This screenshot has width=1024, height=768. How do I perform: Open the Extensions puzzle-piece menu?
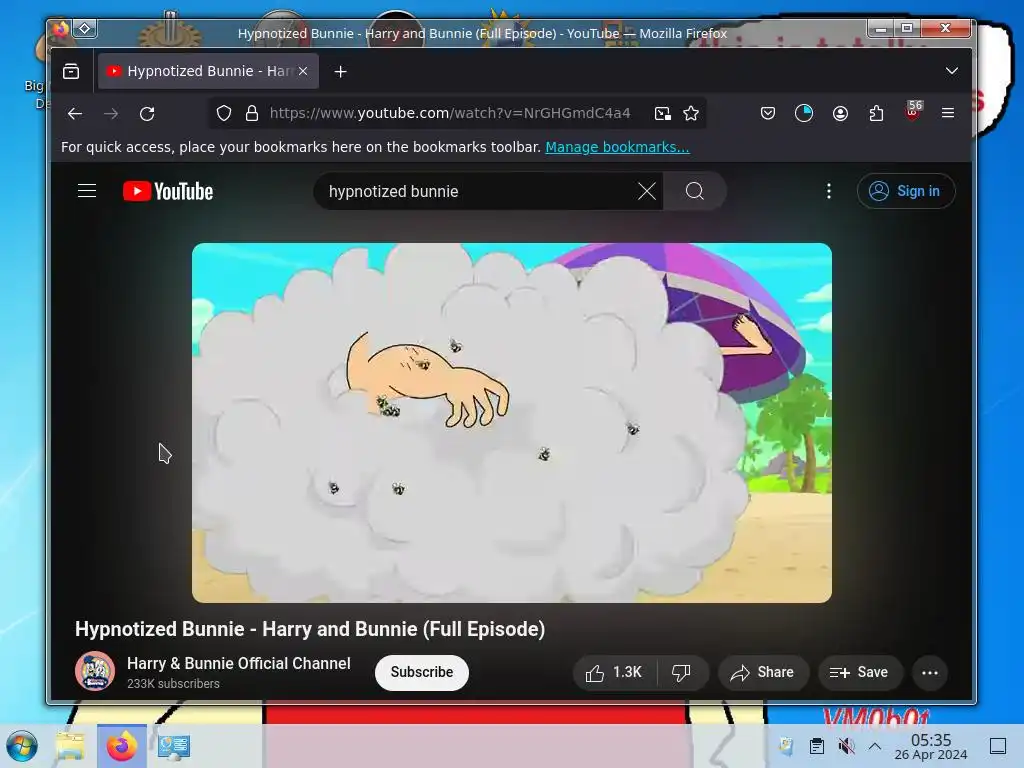(876, 114)
